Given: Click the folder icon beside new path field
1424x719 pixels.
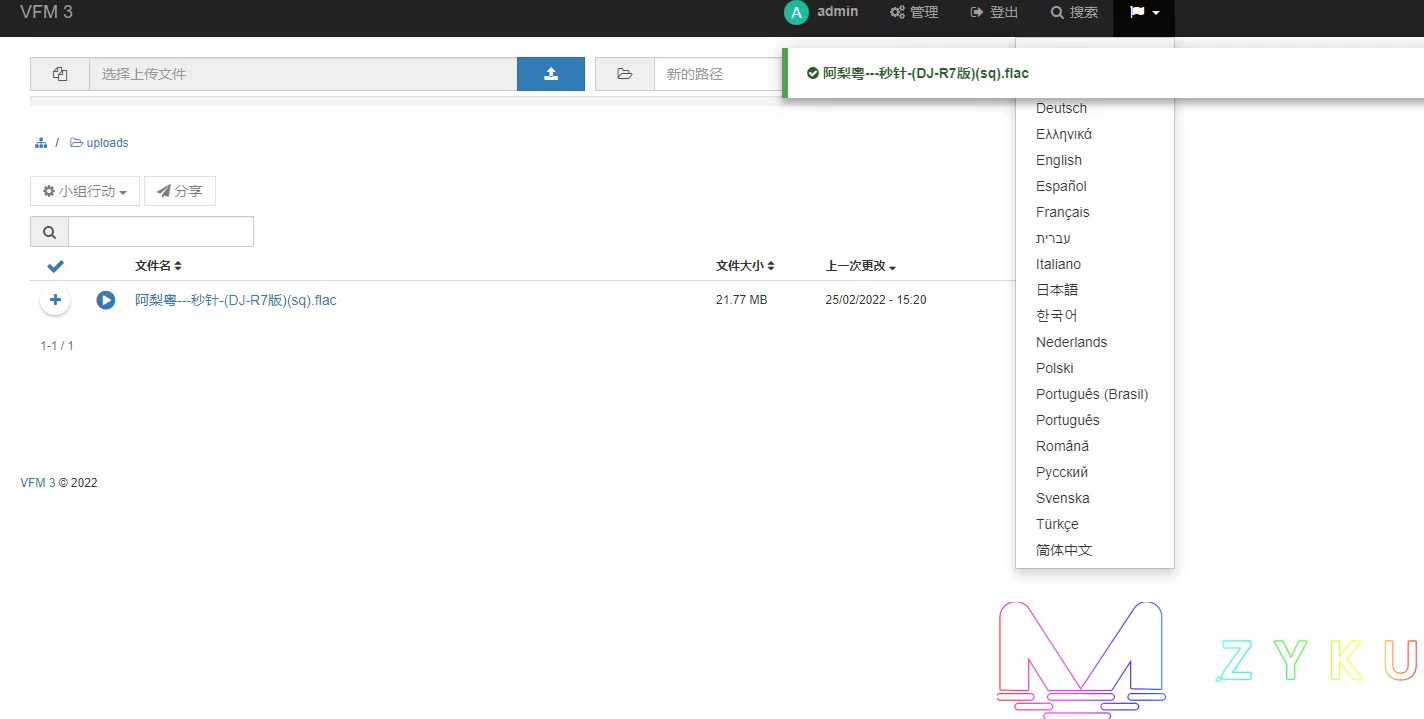Looking at the screenshot, I should 625,74.
